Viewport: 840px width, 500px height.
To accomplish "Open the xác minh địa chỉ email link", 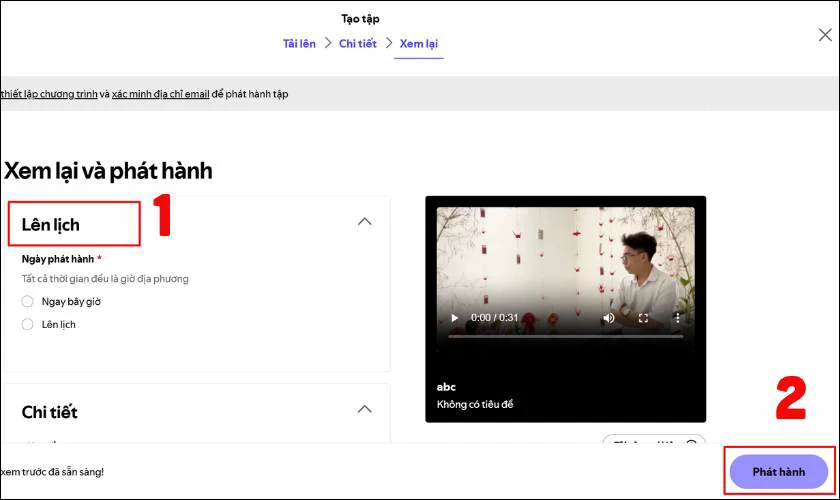I will (160, 94).
